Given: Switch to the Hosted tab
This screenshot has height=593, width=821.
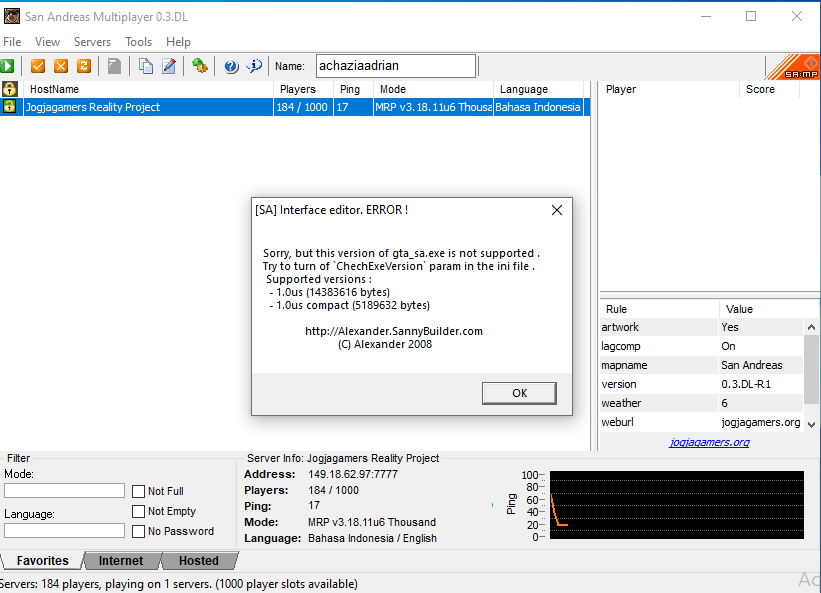Looking at the screenshot, I should point(199,561).
